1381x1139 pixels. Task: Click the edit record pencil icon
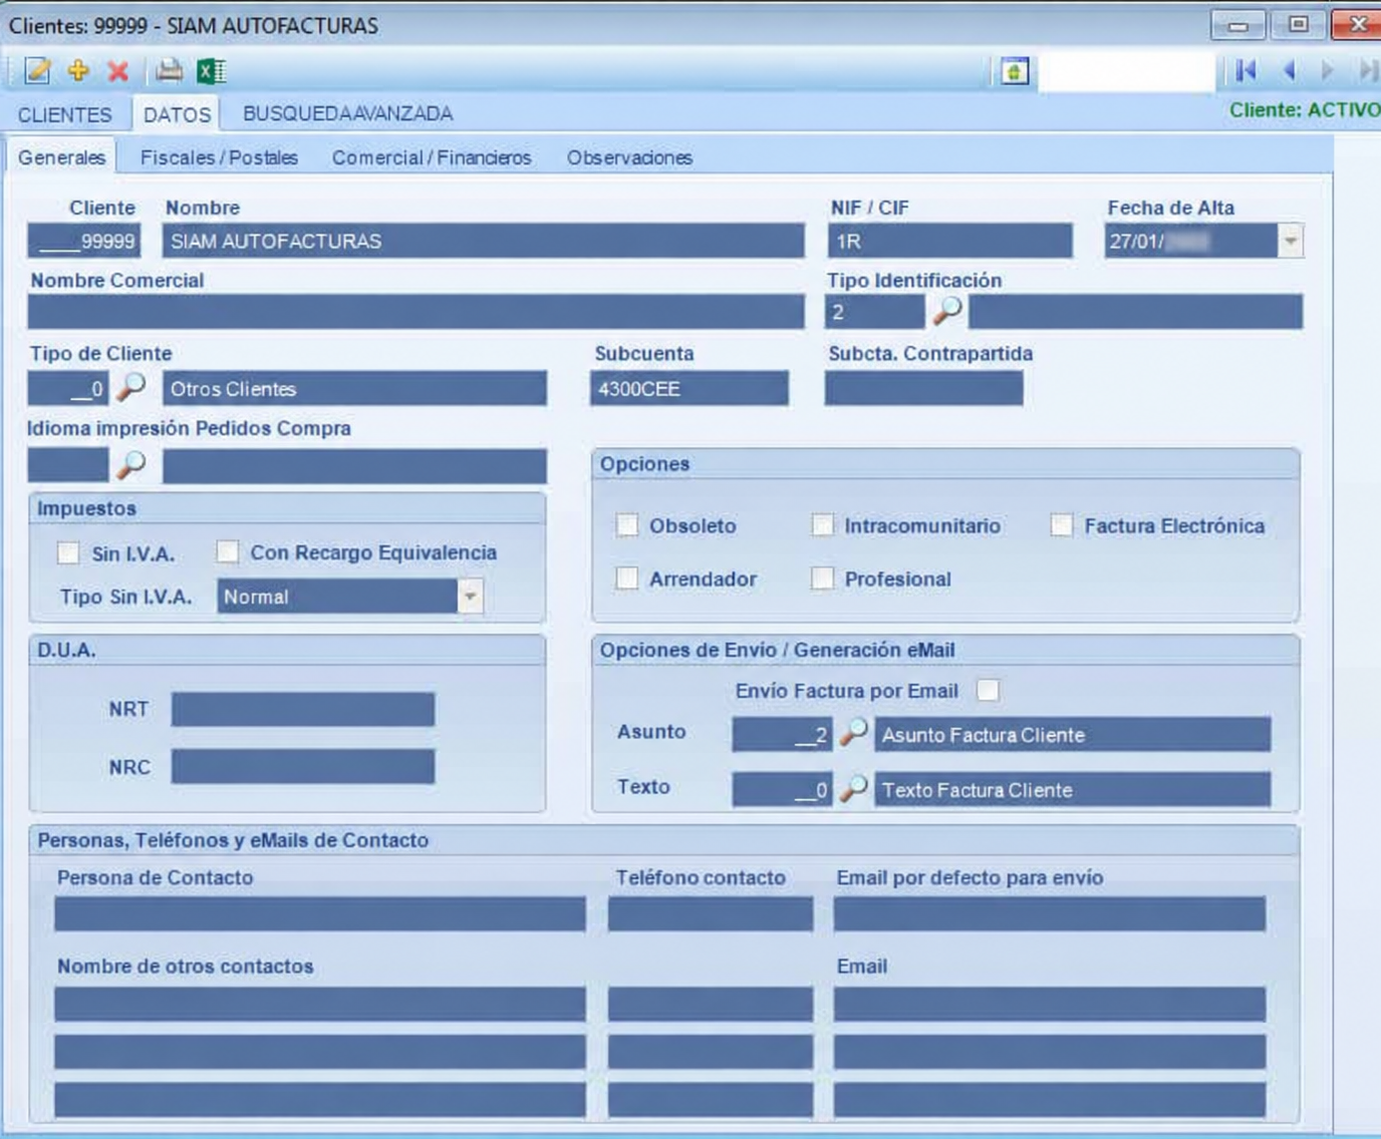[x=38, y=71]
